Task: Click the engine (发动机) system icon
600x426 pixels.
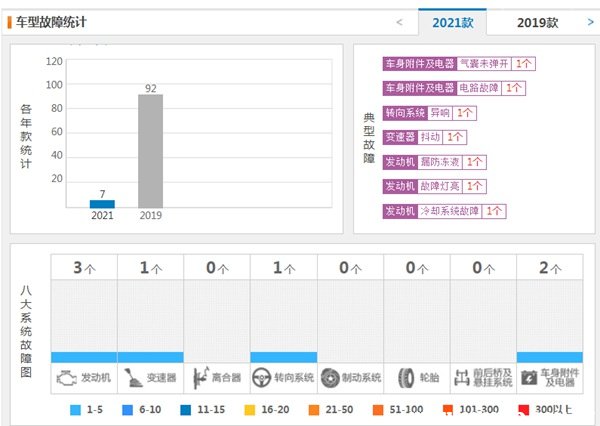Action: point(65,378)
